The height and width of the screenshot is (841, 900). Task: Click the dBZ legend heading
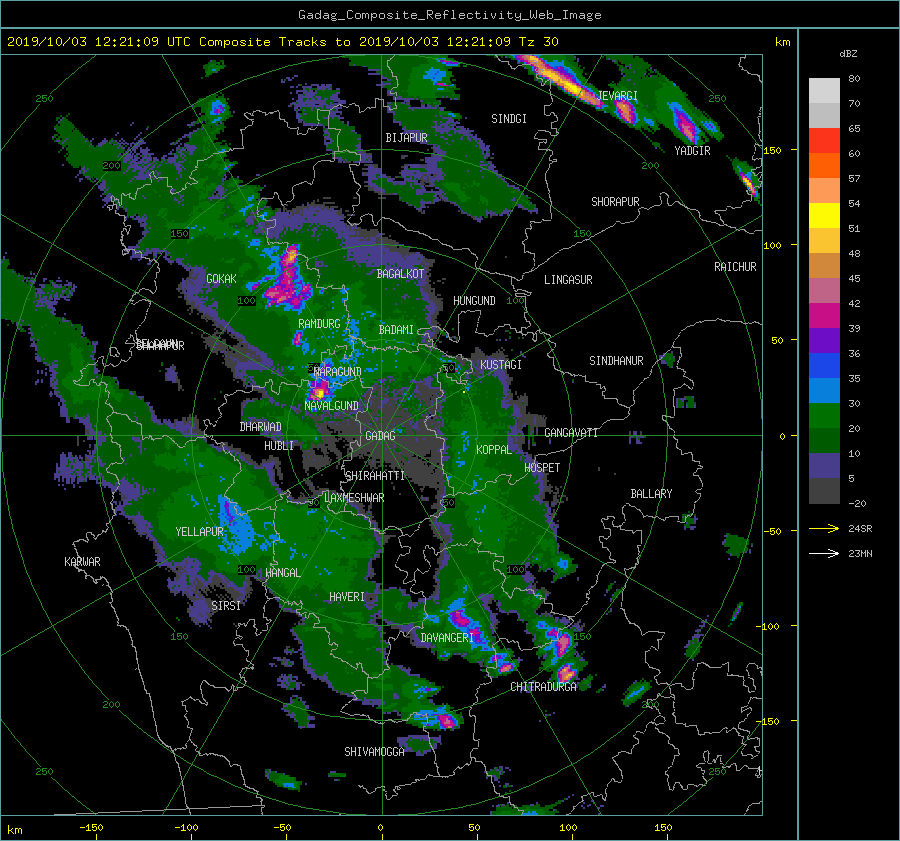pyautogui.click(x=848, y=54)
